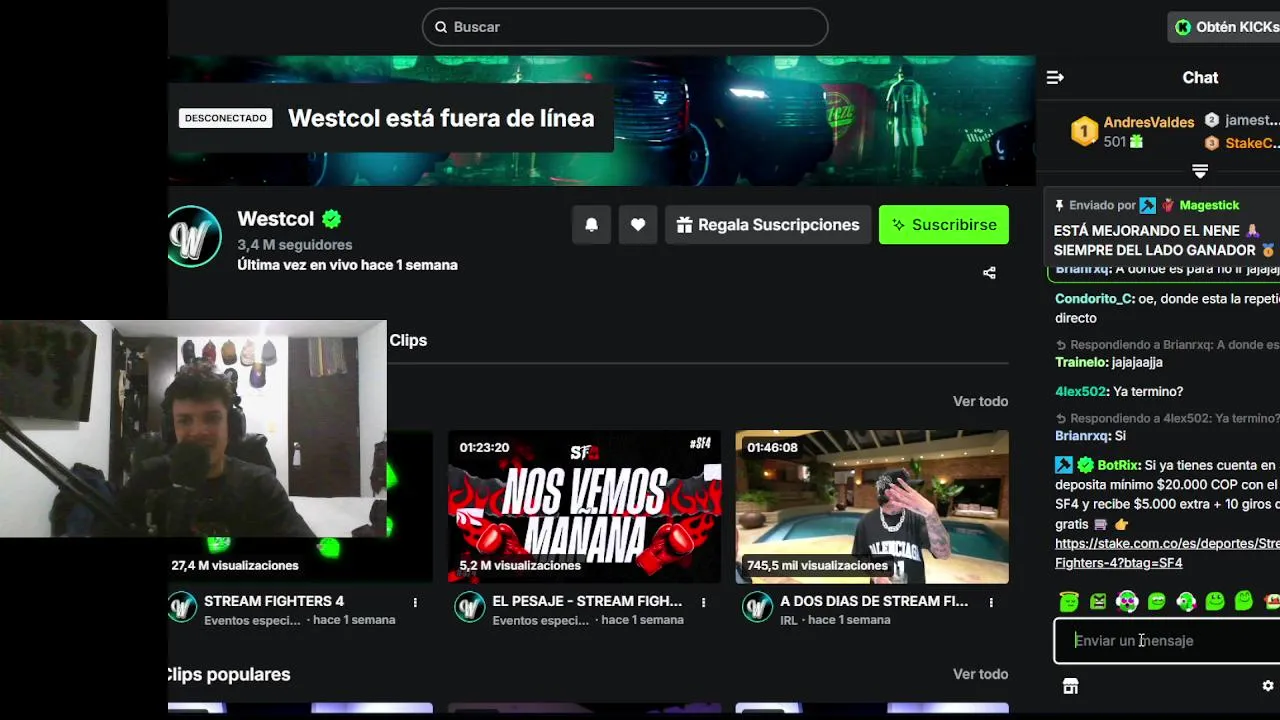The width and height of the screenshot is (1280, 720).
Task: Open A DOS DIAS DE STREAM FI... title
Action: (x=874, y=601)
